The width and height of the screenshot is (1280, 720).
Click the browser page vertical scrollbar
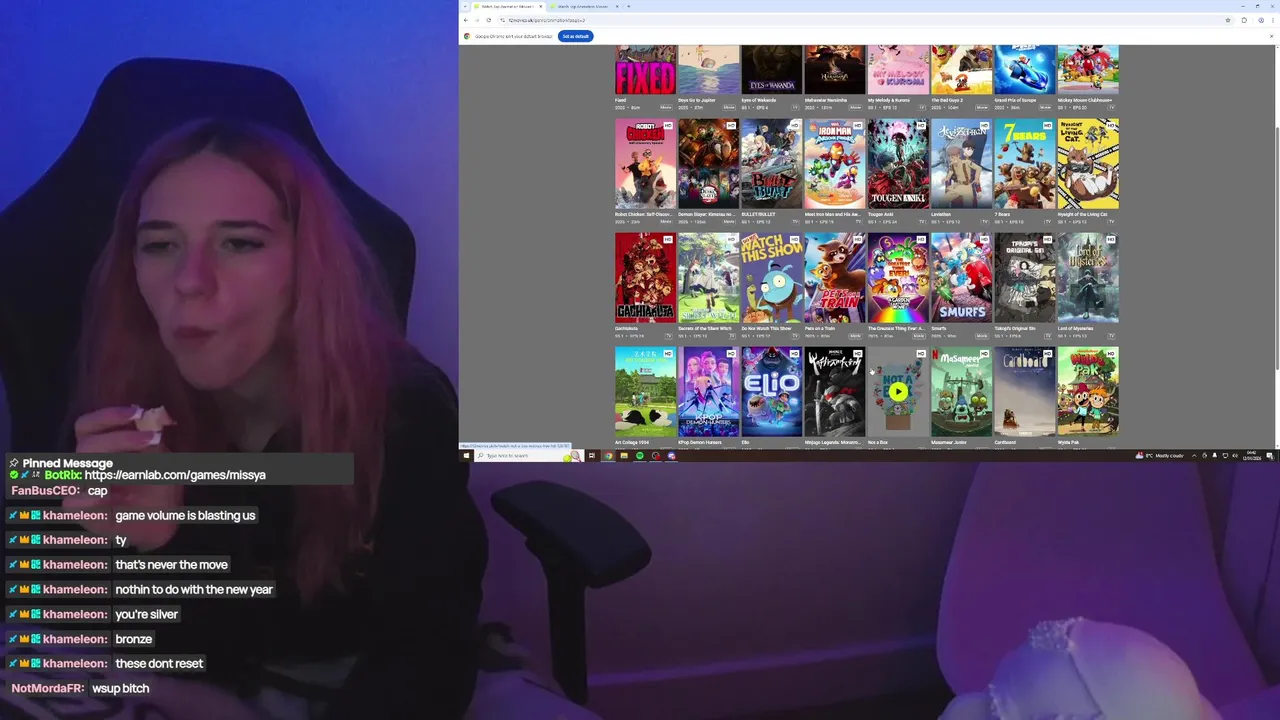pyautogui.click(x=1277, y=247)
